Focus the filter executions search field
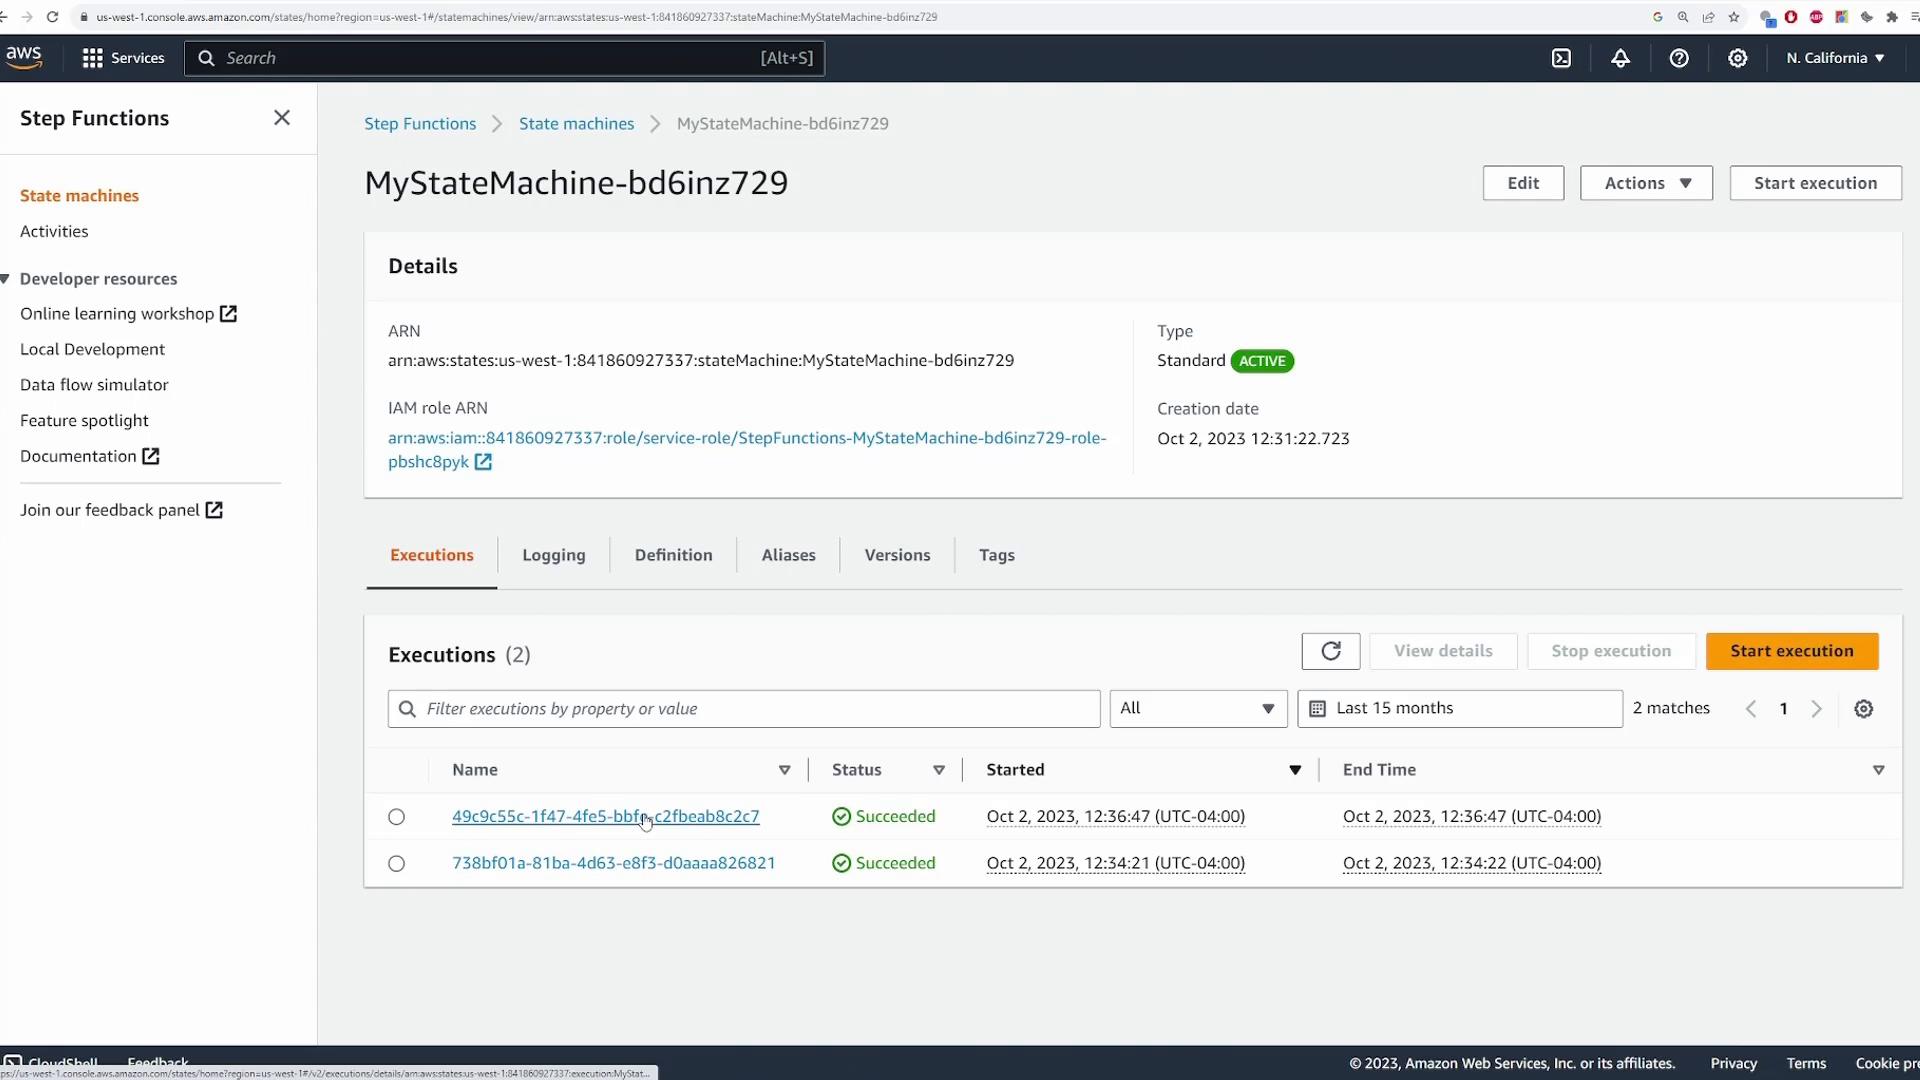The width and height of the screenshot is (1920, 1080). coord(744,709)
